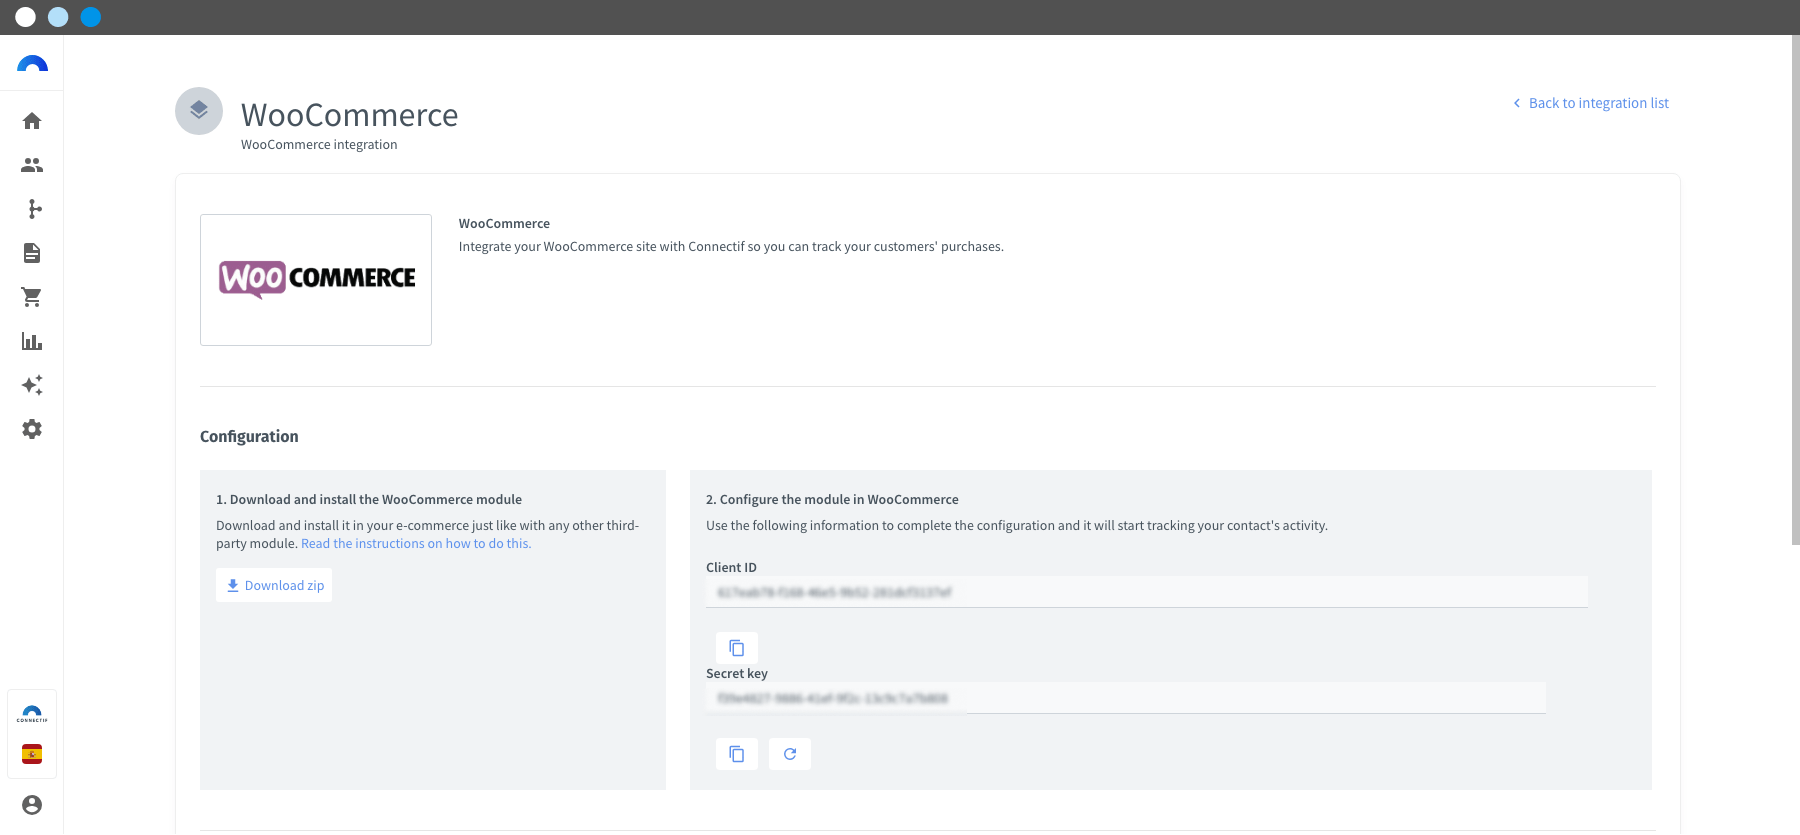Open the Content document icon
The width and height of the screenshot is (1800, 835).
[x=32, y=253]
